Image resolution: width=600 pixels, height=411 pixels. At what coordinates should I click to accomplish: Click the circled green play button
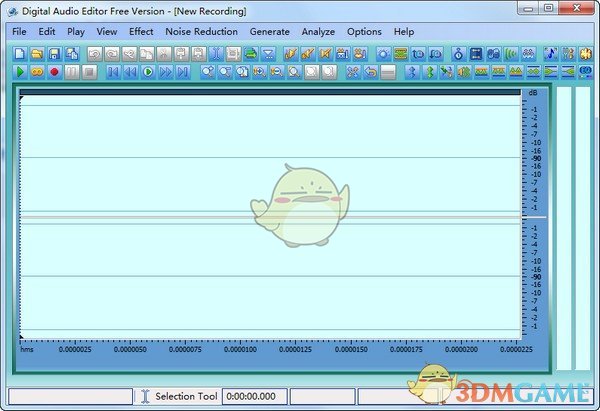148,72
